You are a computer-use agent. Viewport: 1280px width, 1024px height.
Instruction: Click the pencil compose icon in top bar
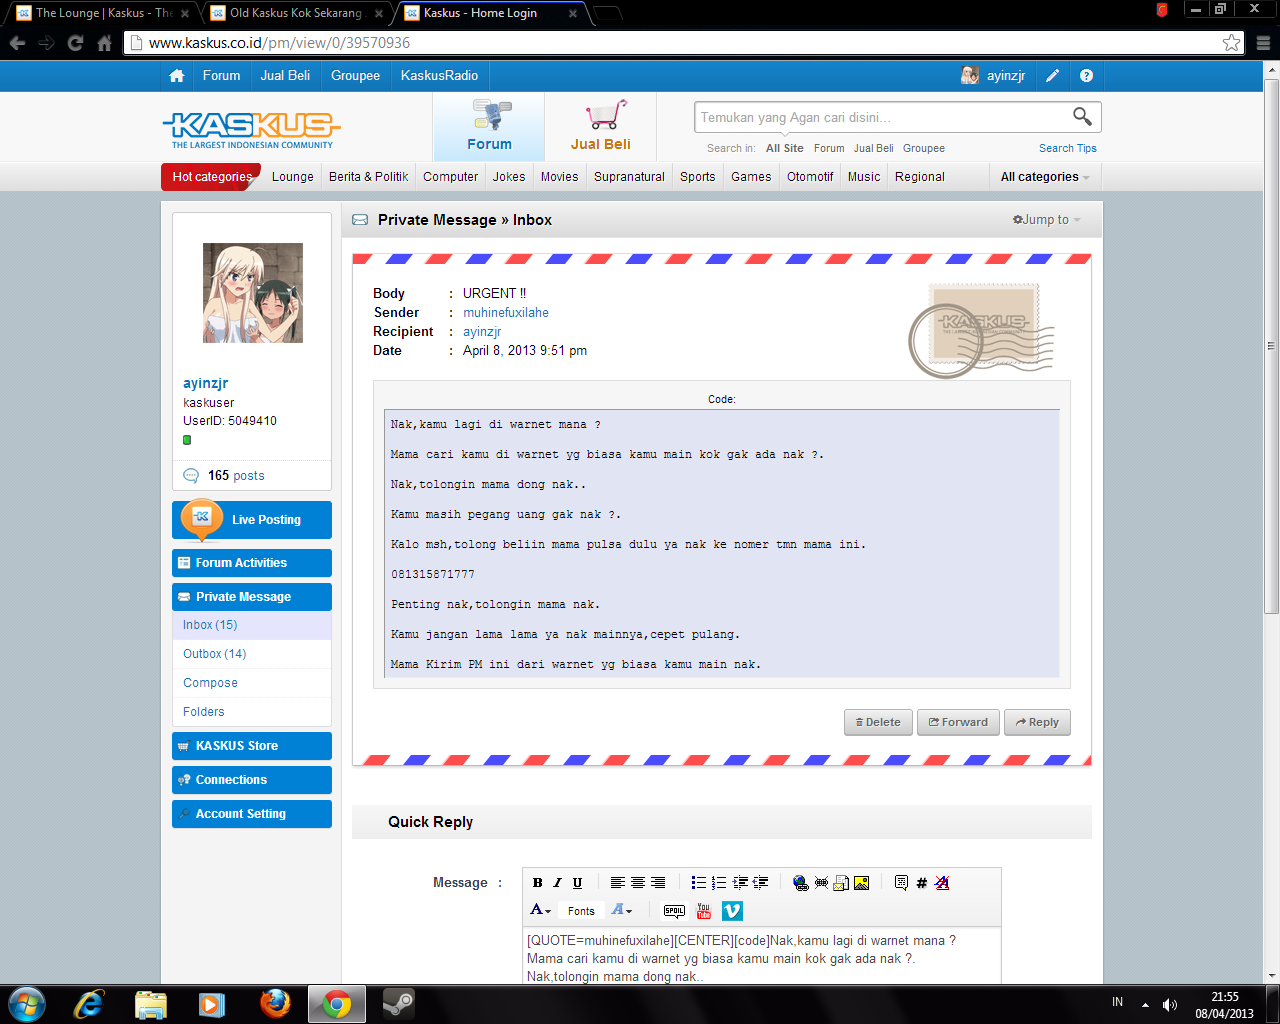(x=1052, y=76)
